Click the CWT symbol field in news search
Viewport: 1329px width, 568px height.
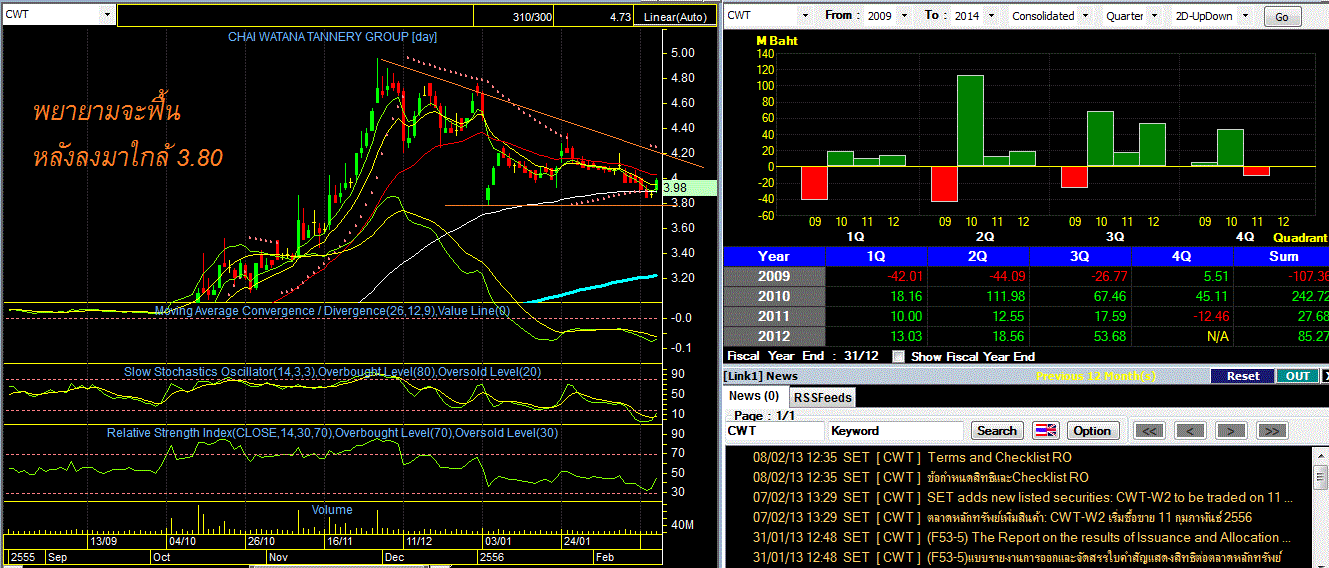click(x=775, y=430)
